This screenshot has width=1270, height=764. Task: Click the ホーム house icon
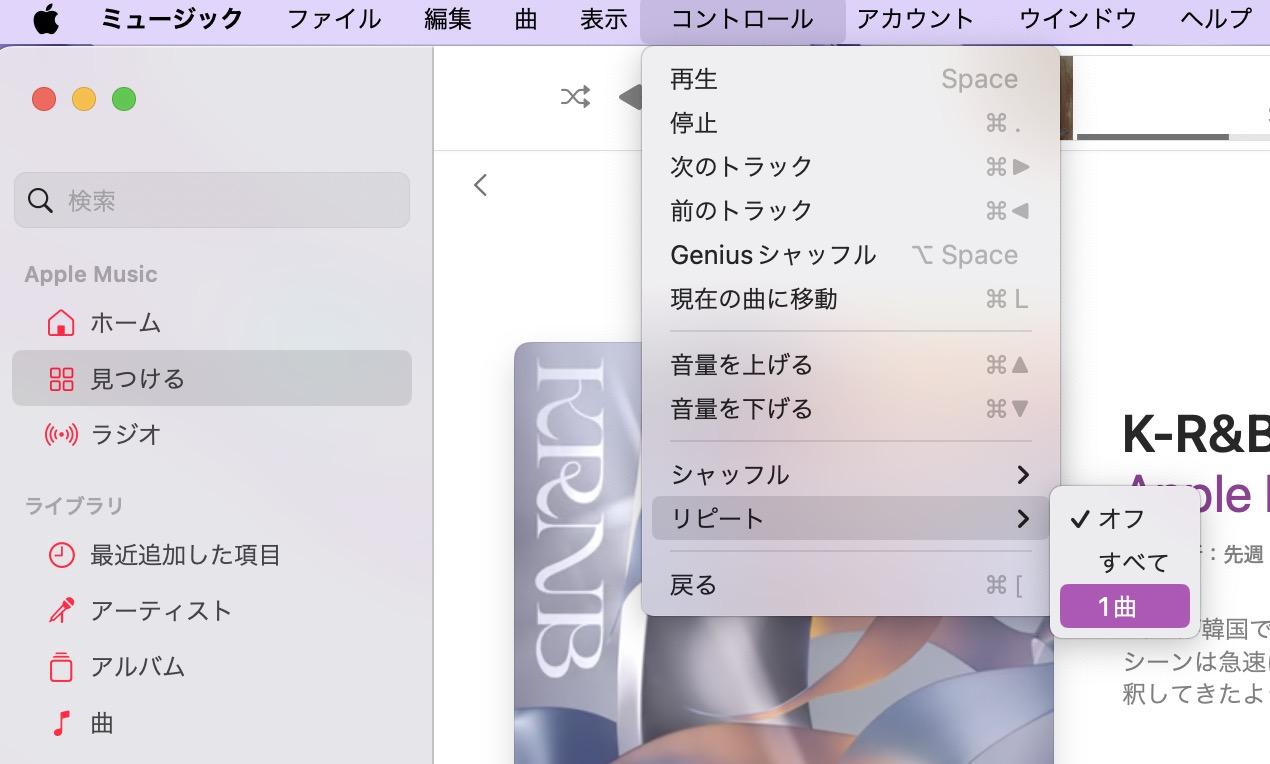(x=61, y=323)
